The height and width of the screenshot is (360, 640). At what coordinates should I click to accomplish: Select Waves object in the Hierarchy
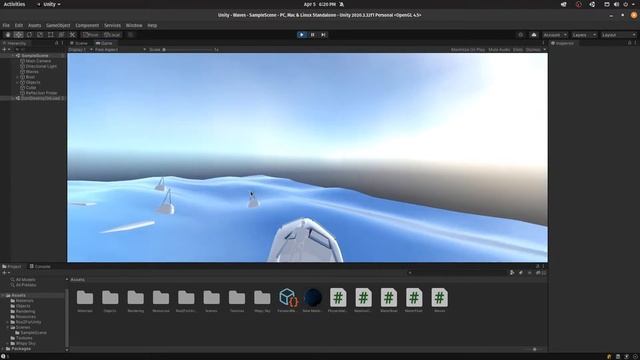pos(32,71)
